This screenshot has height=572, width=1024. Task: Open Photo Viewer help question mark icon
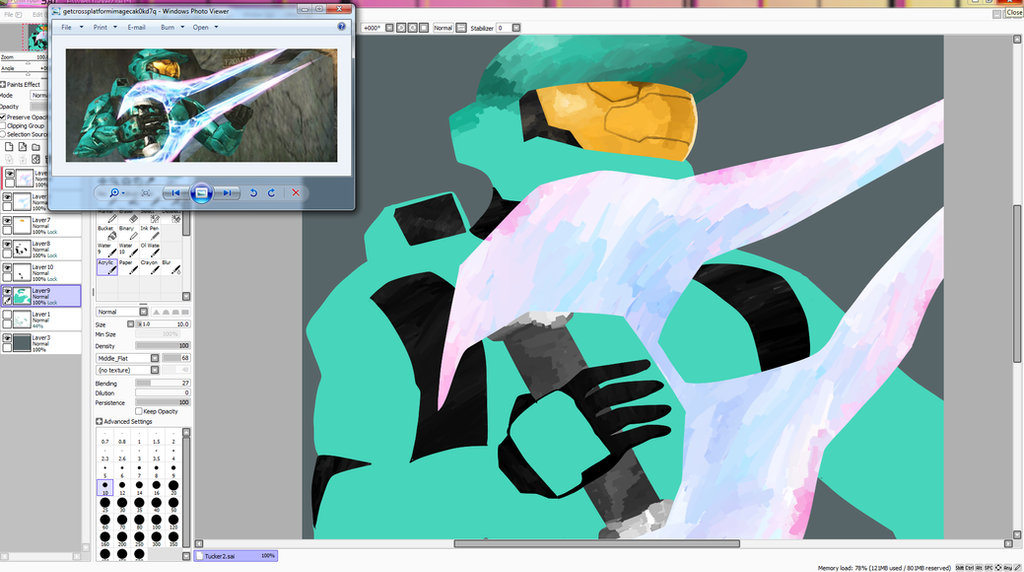(342, 27)
